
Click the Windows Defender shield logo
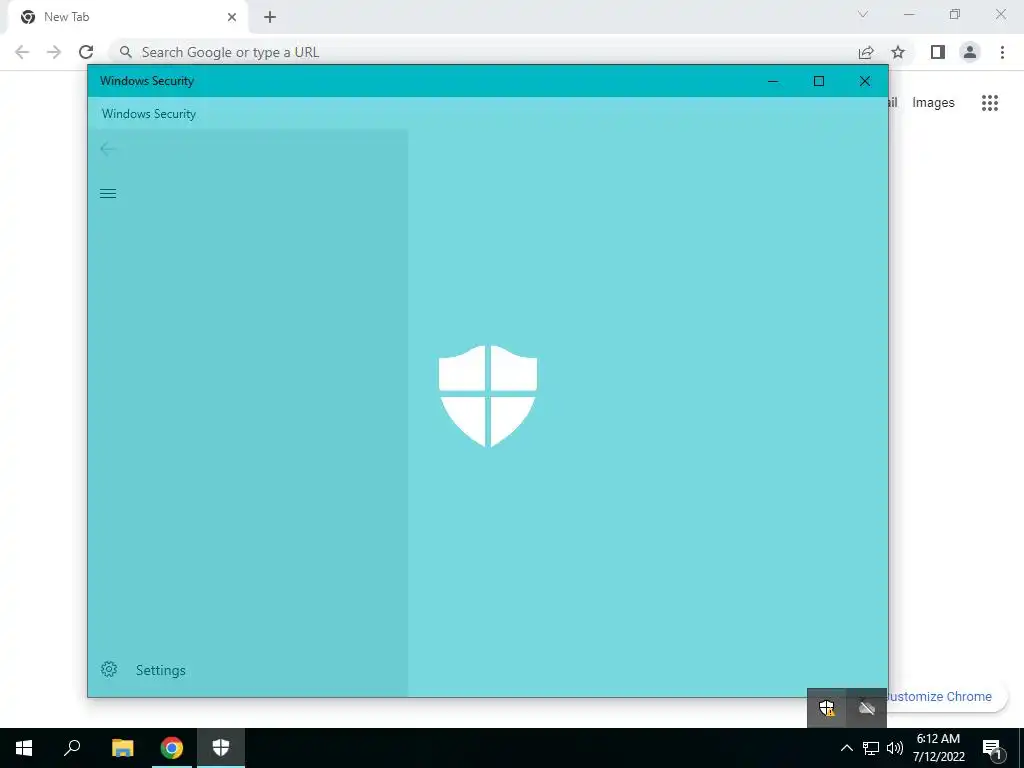tap(488, 396)
